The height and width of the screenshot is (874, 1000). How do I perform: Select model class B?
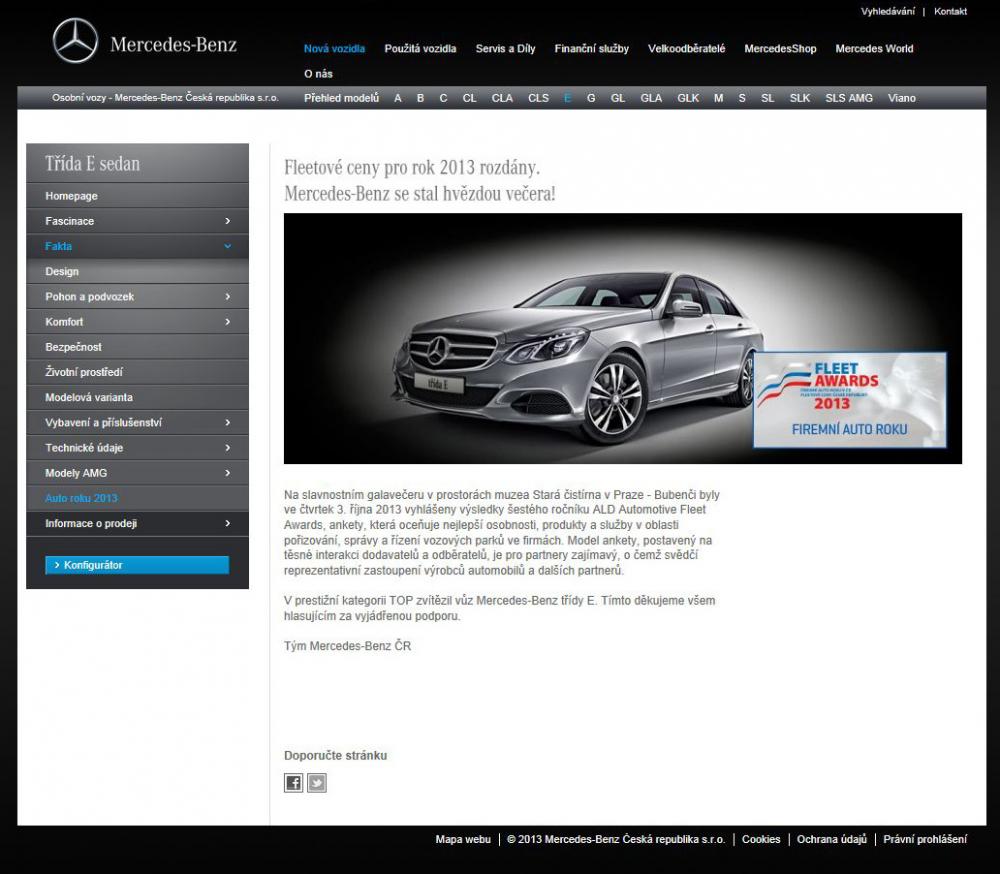click(x=420, y=98)
